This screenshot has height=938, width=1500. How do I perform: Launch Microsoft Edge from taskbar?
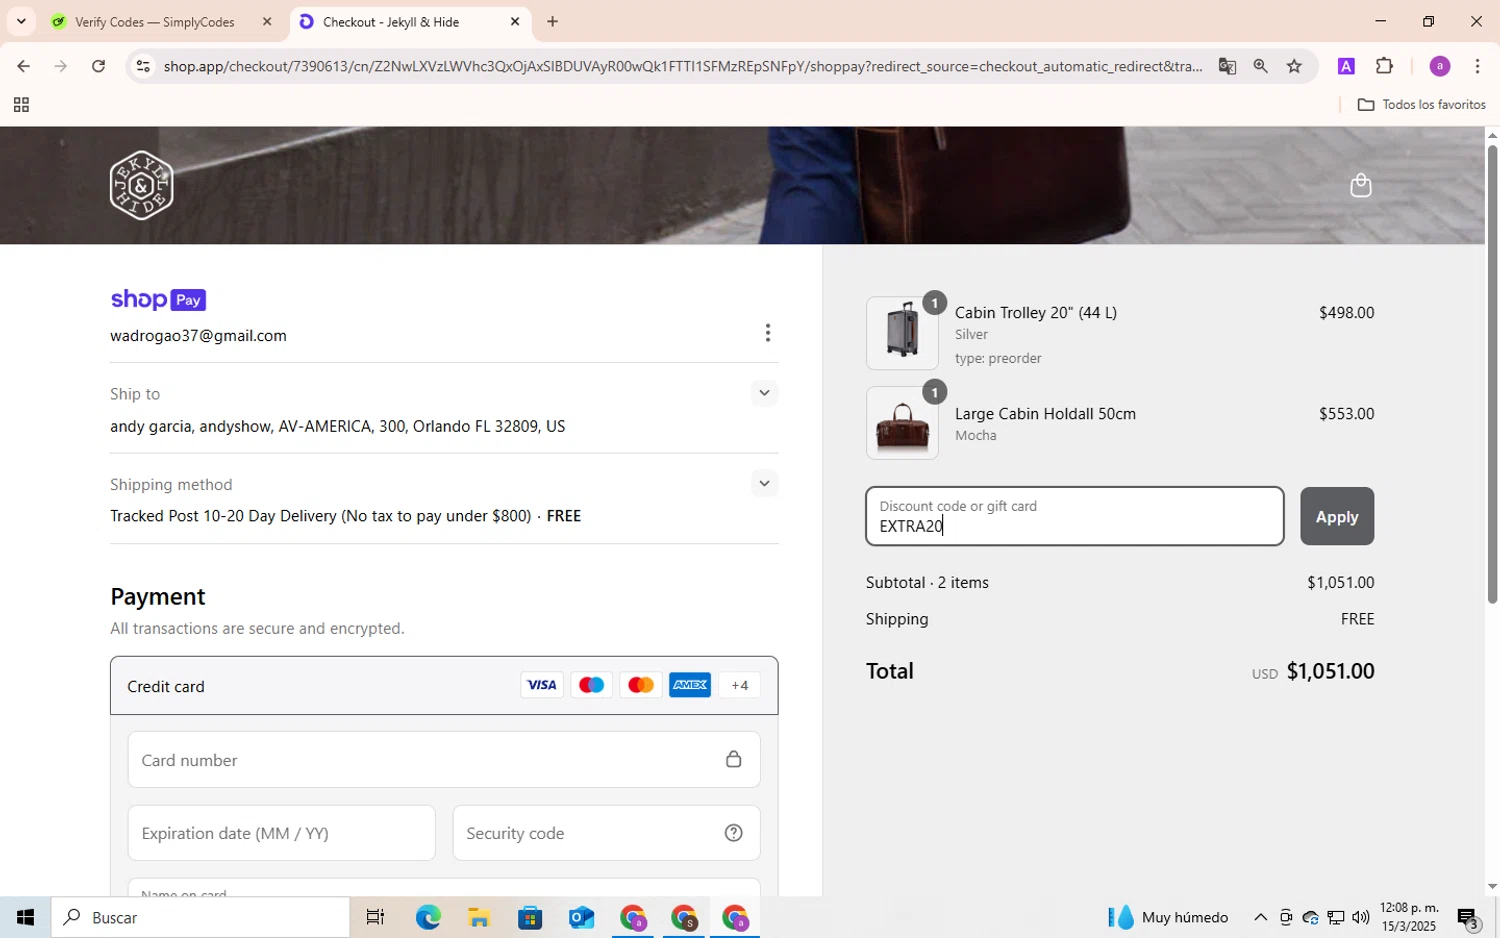tap(427, 917)
